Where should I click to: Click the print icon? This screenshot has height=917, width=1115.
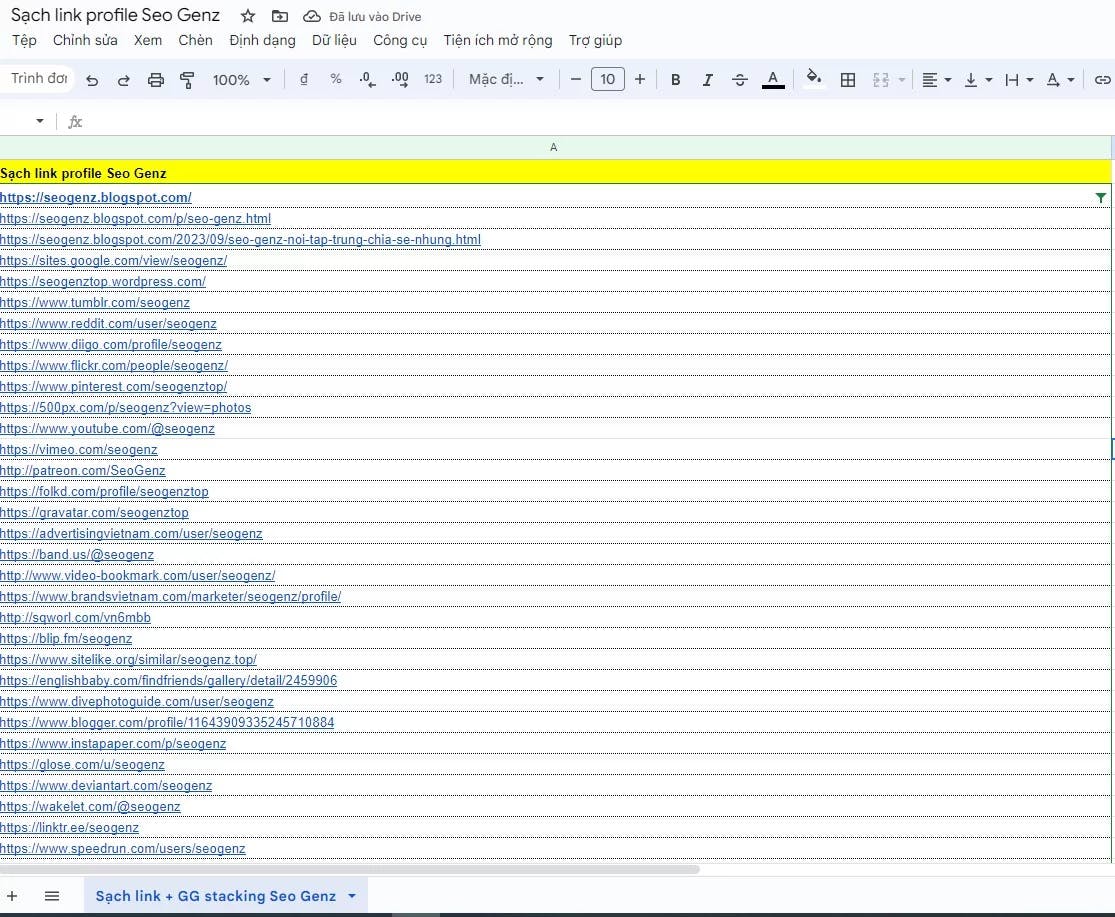[x=155, y=80]
